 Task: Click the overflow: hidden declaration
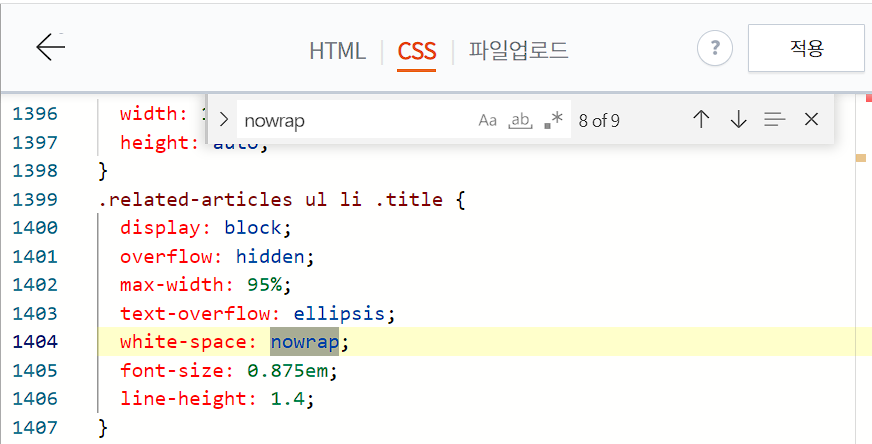click(217, 256)
